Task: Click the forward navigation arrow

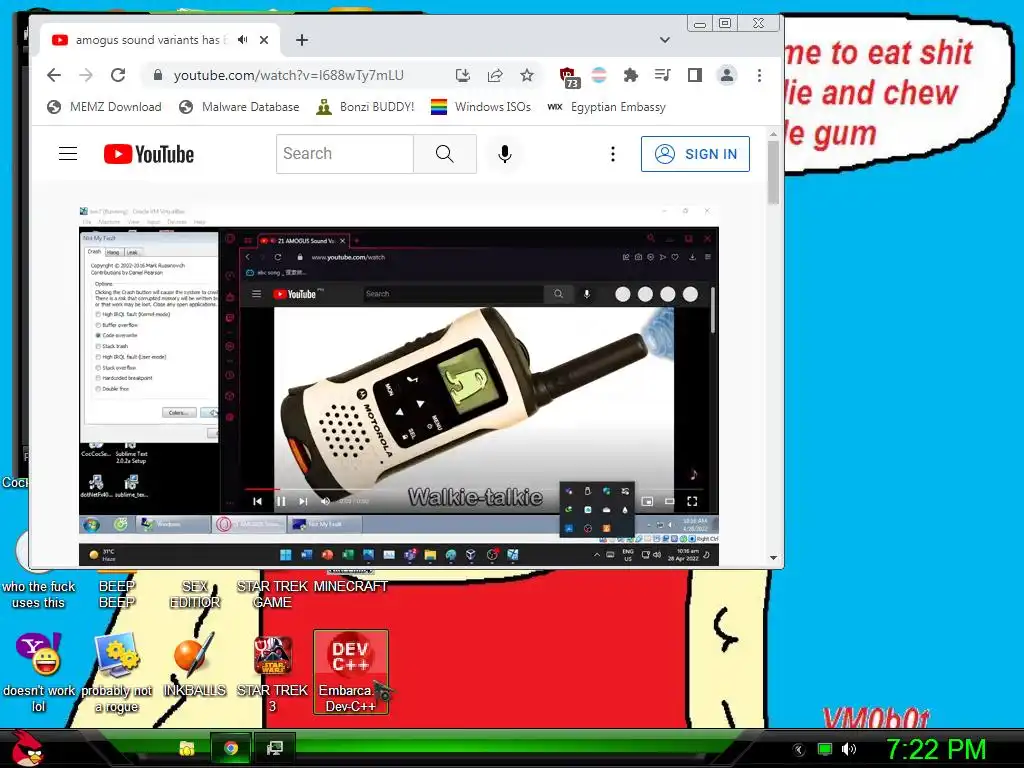Action: (x=86, y=75)
